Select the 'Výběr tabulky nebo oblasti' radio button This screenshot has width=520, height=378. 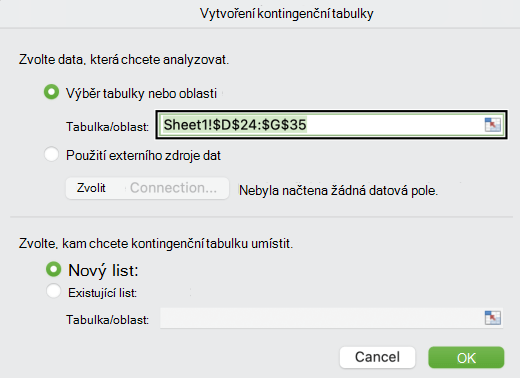click(51, 92)
